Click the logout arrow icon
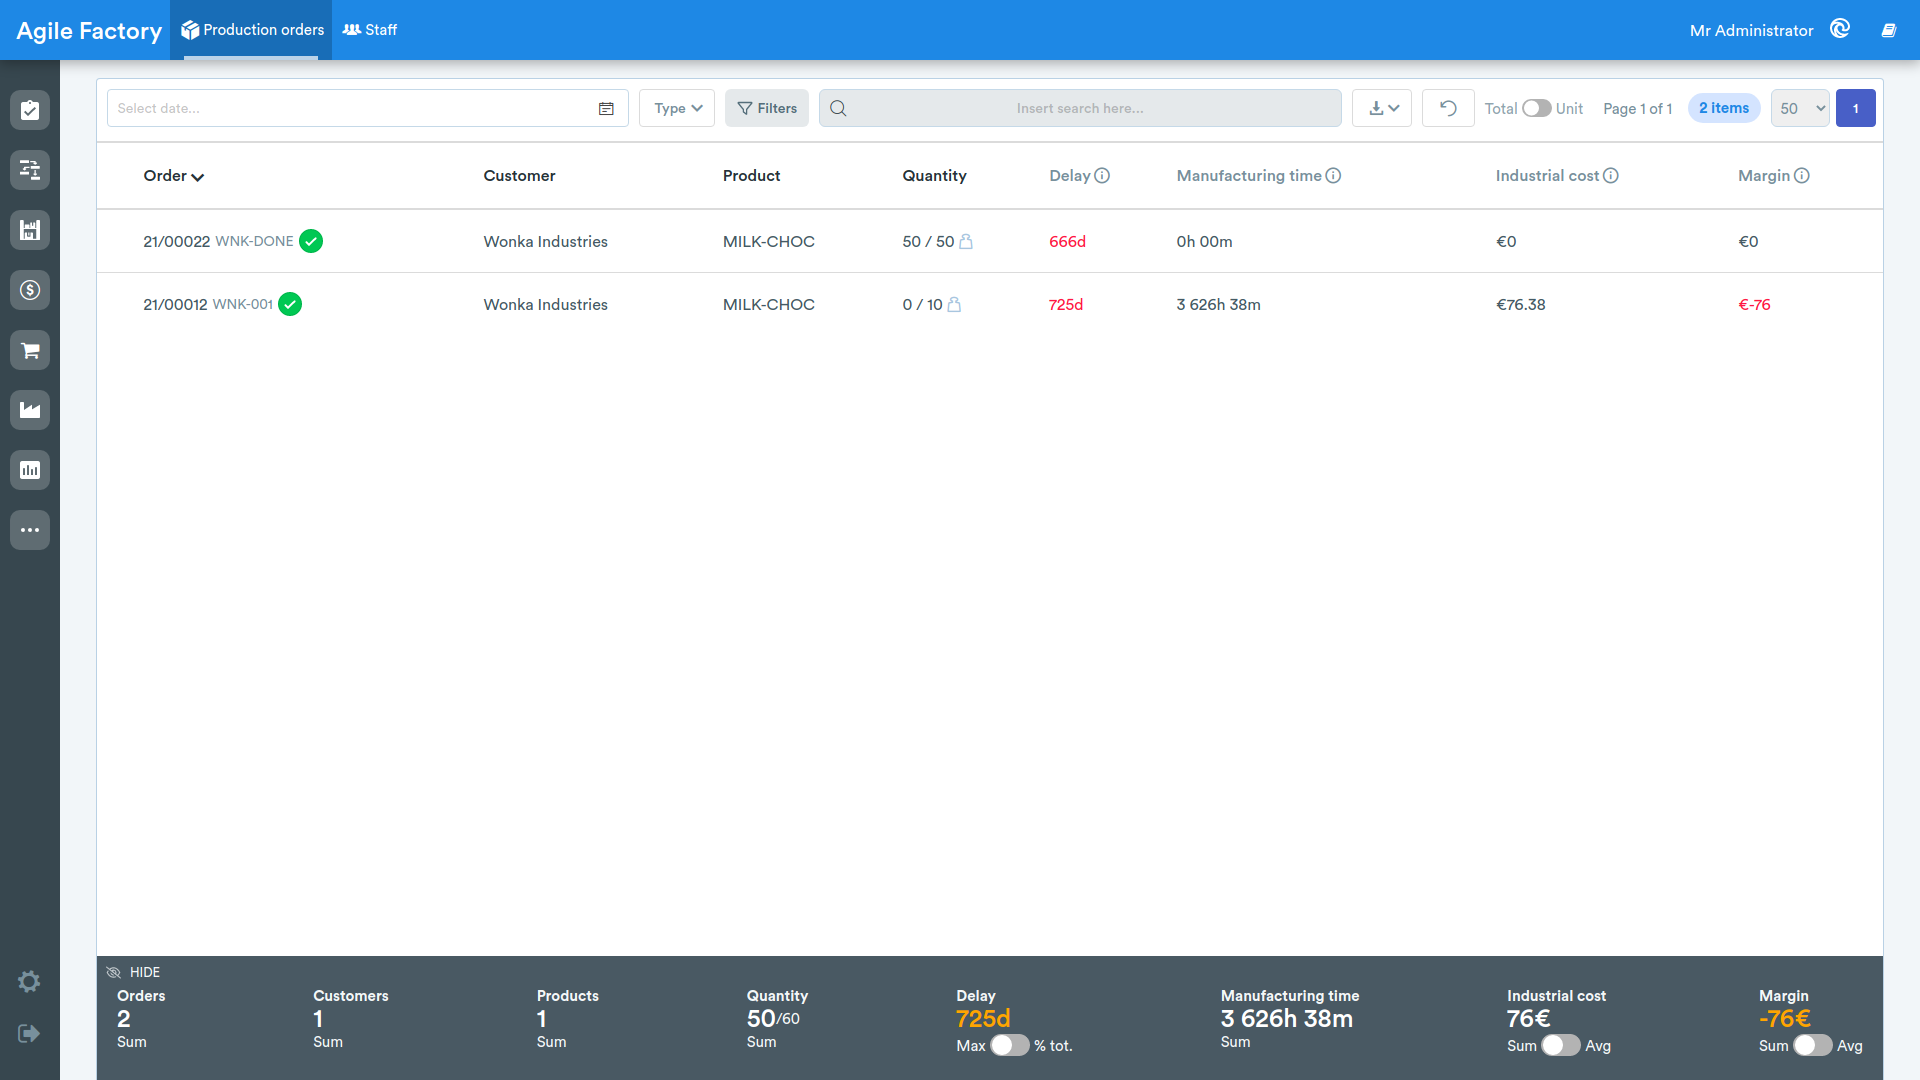This screenshot has width=1920, height=1080. click(x=29, y=1033)
